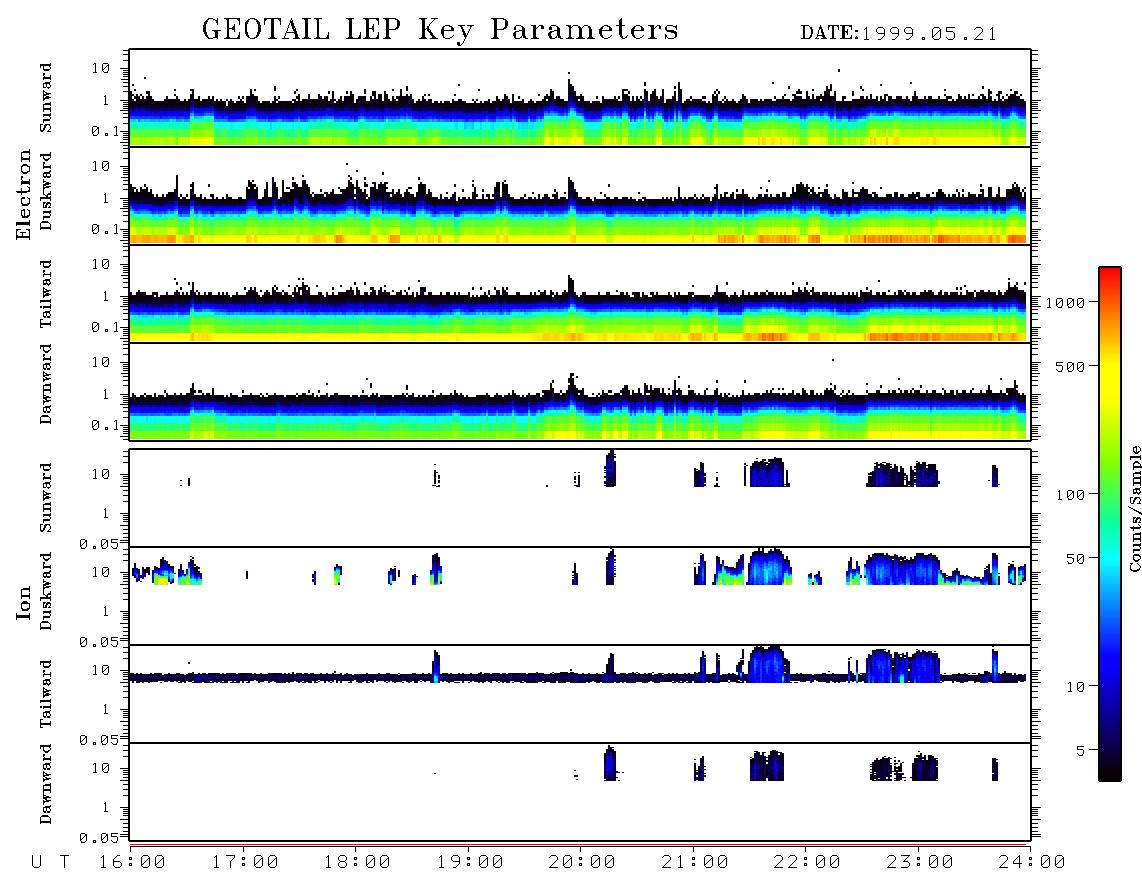Viewport: 1142px width, 880px height.
Task: Click the 'Dawnward' label of the Ion group
Action: click(x=46, y=784)
